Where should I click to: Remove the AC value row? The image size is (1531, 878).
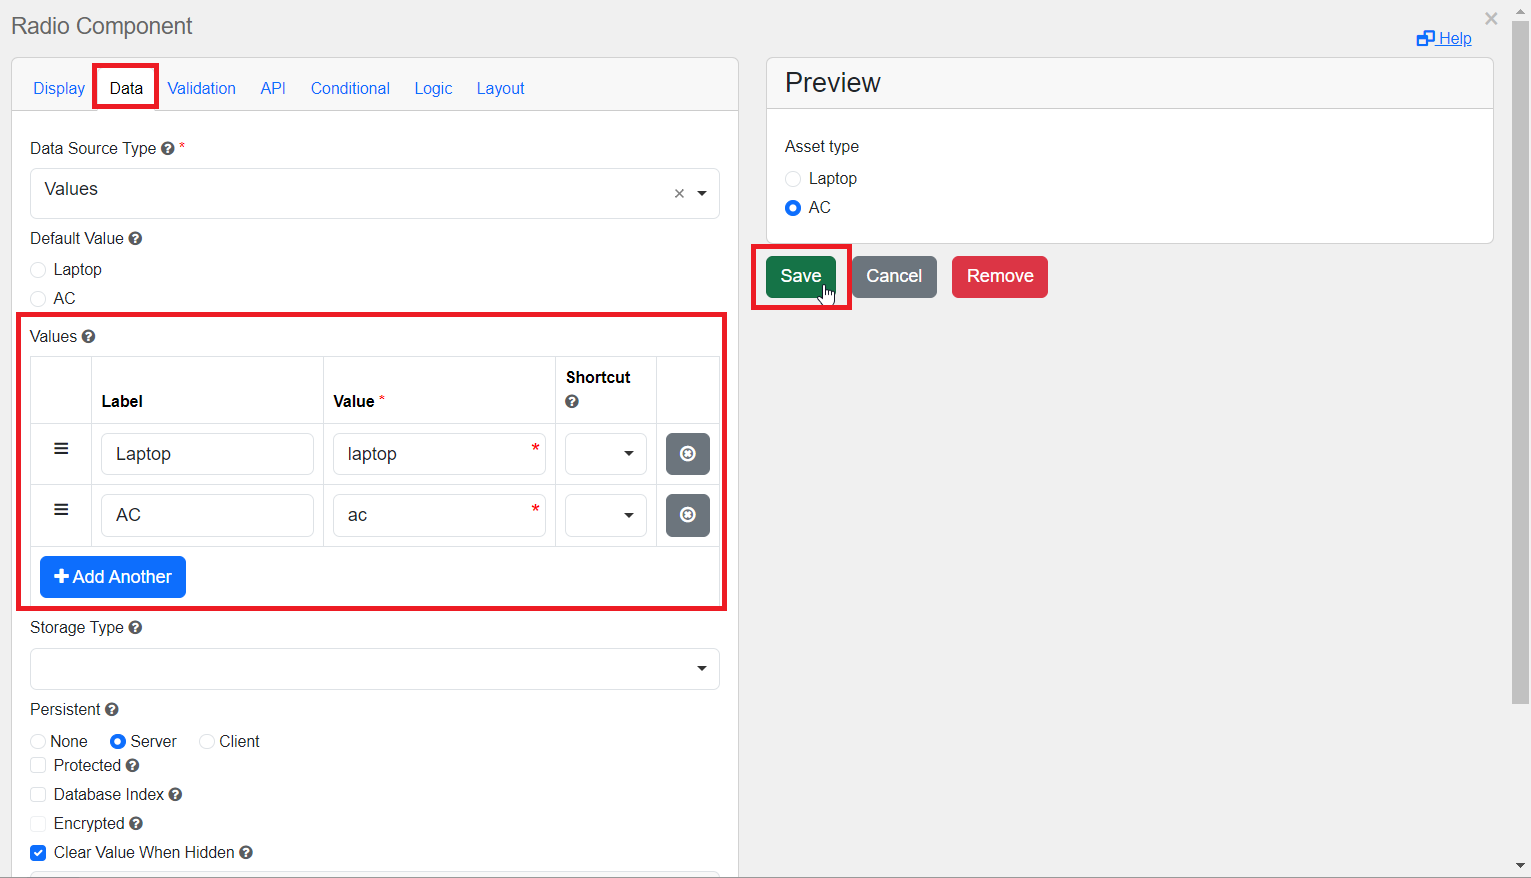[x=688, y=515]
